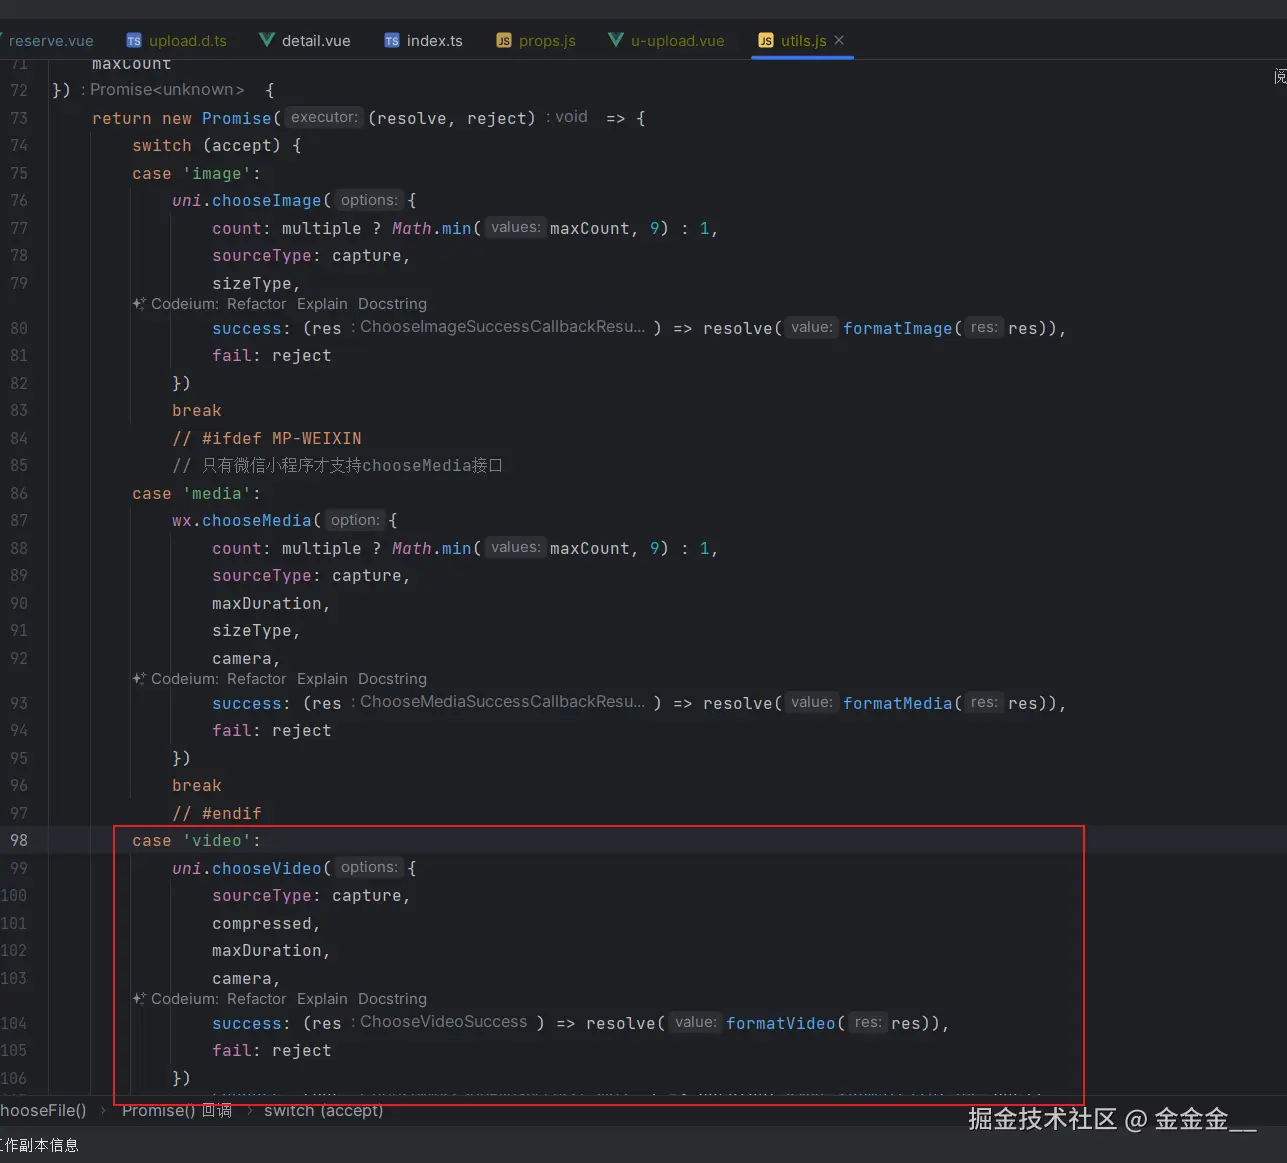This screenshot has height=1163, width=1287.
Task: Click Refactor lens above the formatImage success line
Action: click(256, 304)
